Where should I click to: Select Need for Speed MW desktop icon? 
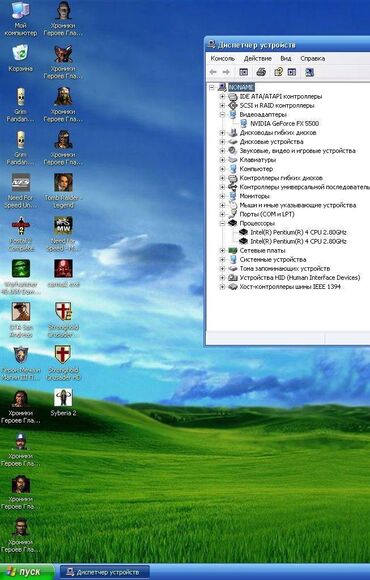(x=63, y=234)
